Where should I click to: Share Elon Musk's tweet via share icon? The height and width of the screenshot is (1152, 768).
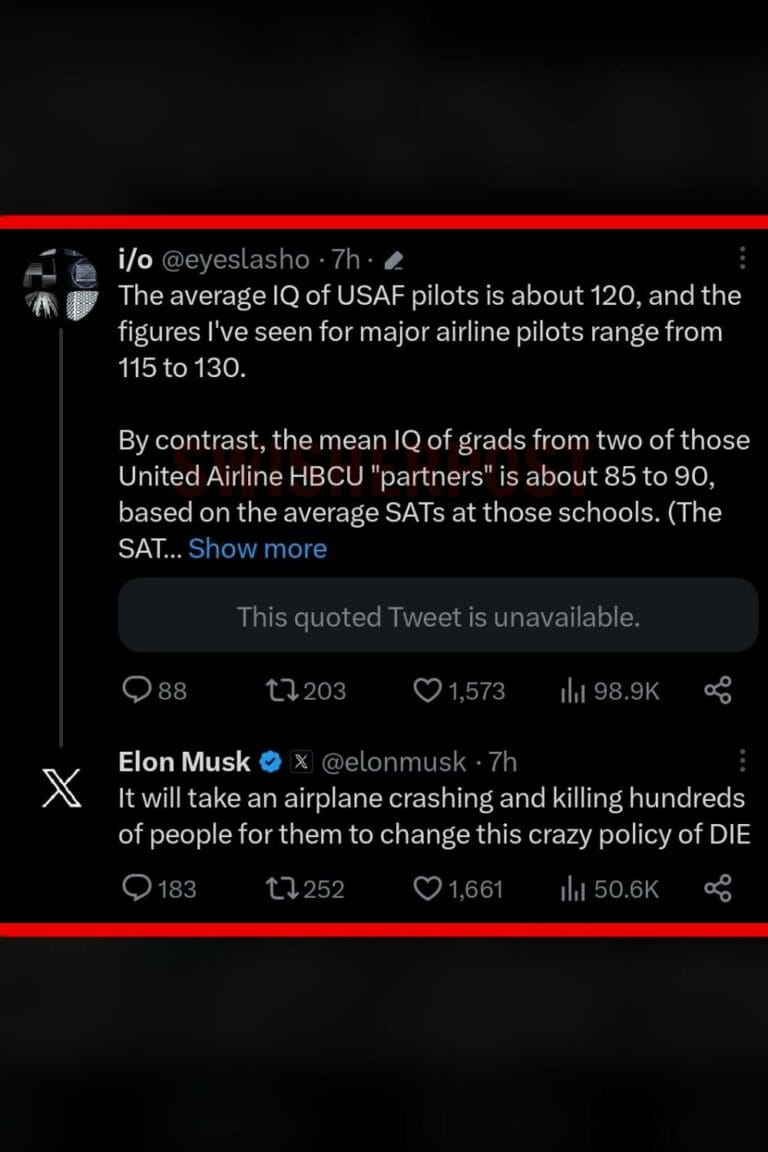coord(718,888)
